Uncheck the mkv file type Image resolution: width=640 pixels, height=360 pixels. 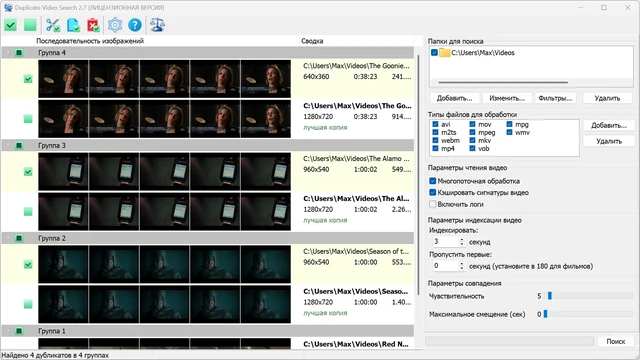click(472, 140)
